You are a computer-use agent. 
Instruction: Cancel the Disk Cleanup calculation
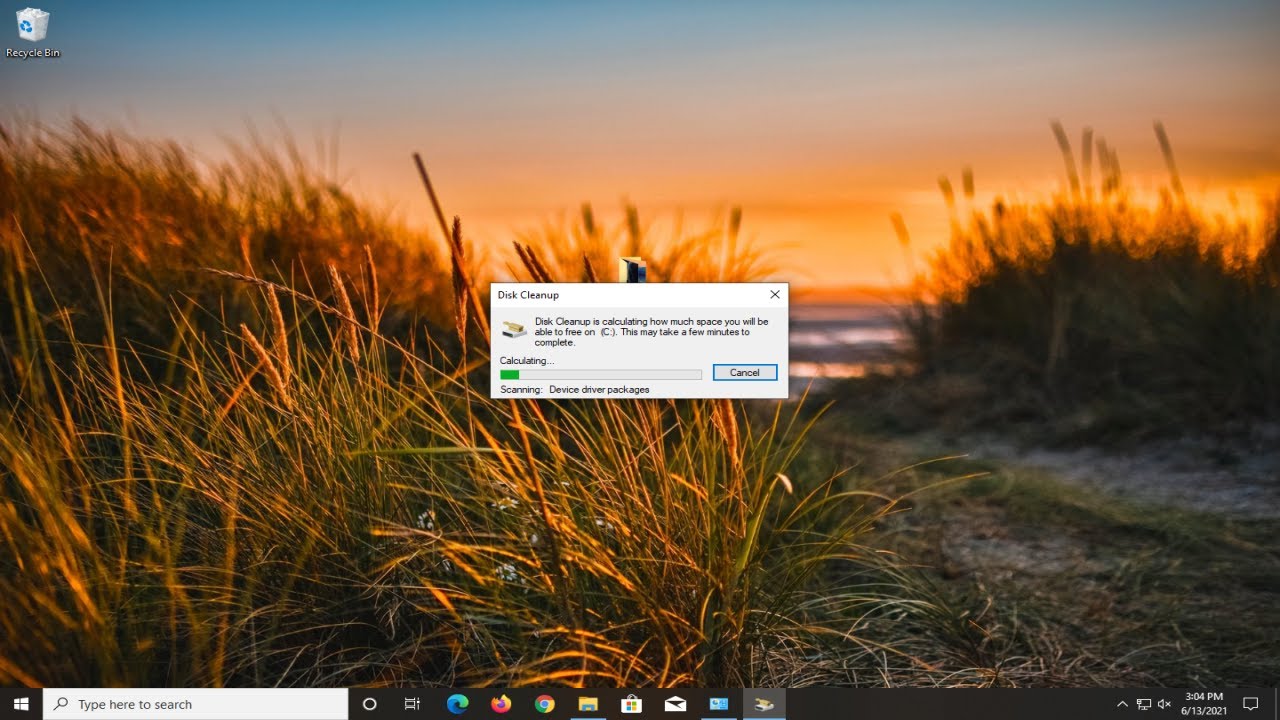745,372
